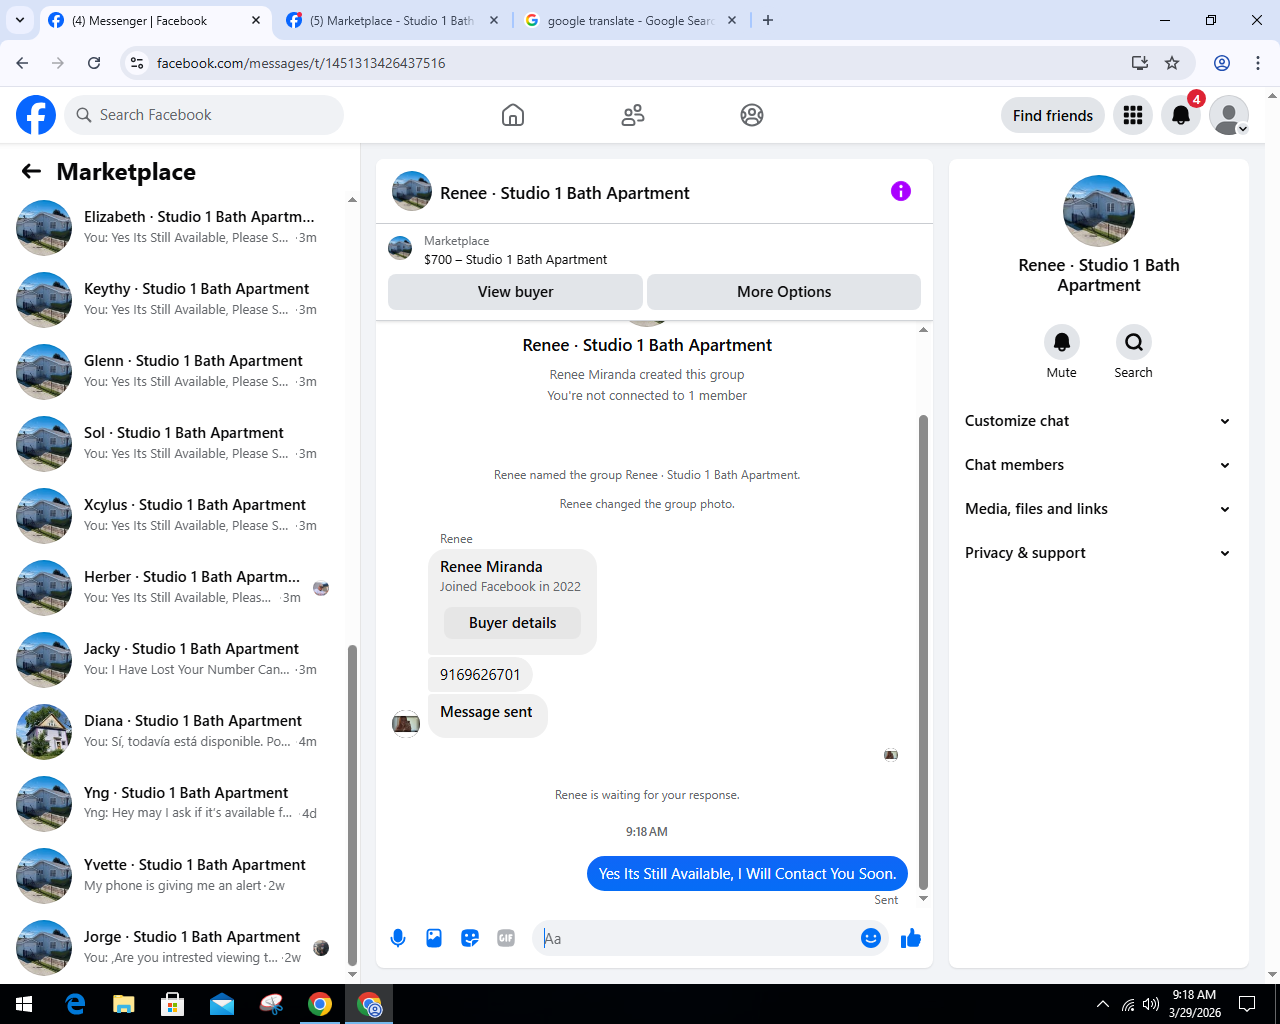Expand Media, files and links section
Image resolution: width=1280 pixels, height=1024 pixels.
click(1098, 509)
